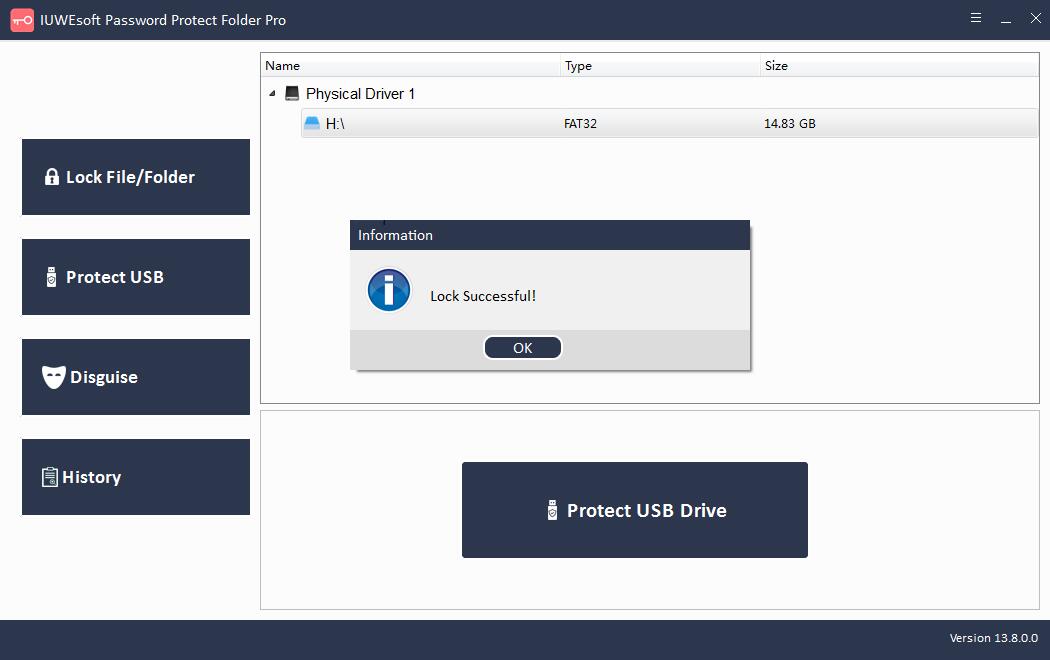Viewport: 1050px width, 660px height.
Task: Click the hard disk icon of Physical Driver 1
Action: click(292, 93)
